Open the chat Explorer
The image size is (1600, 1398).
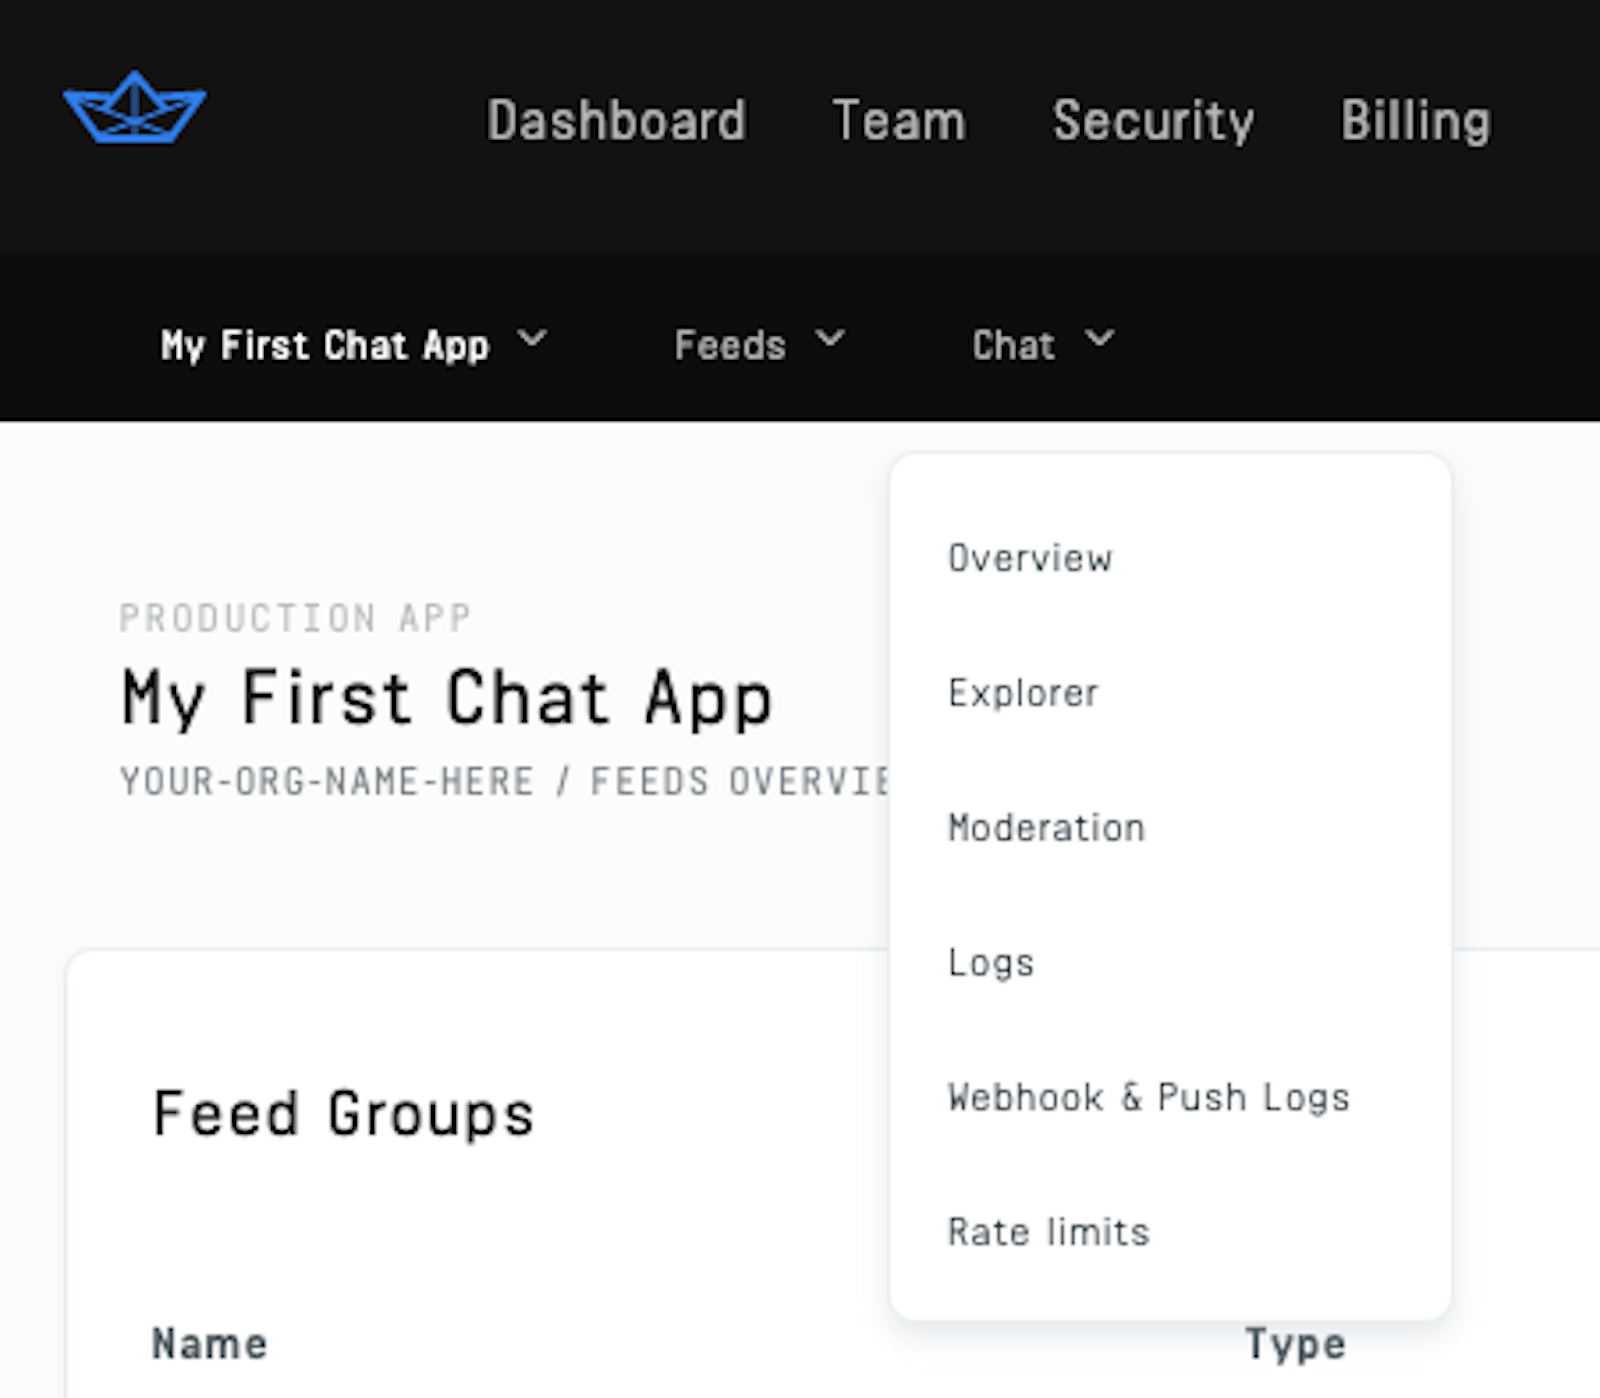click(x=1023, y=692)
